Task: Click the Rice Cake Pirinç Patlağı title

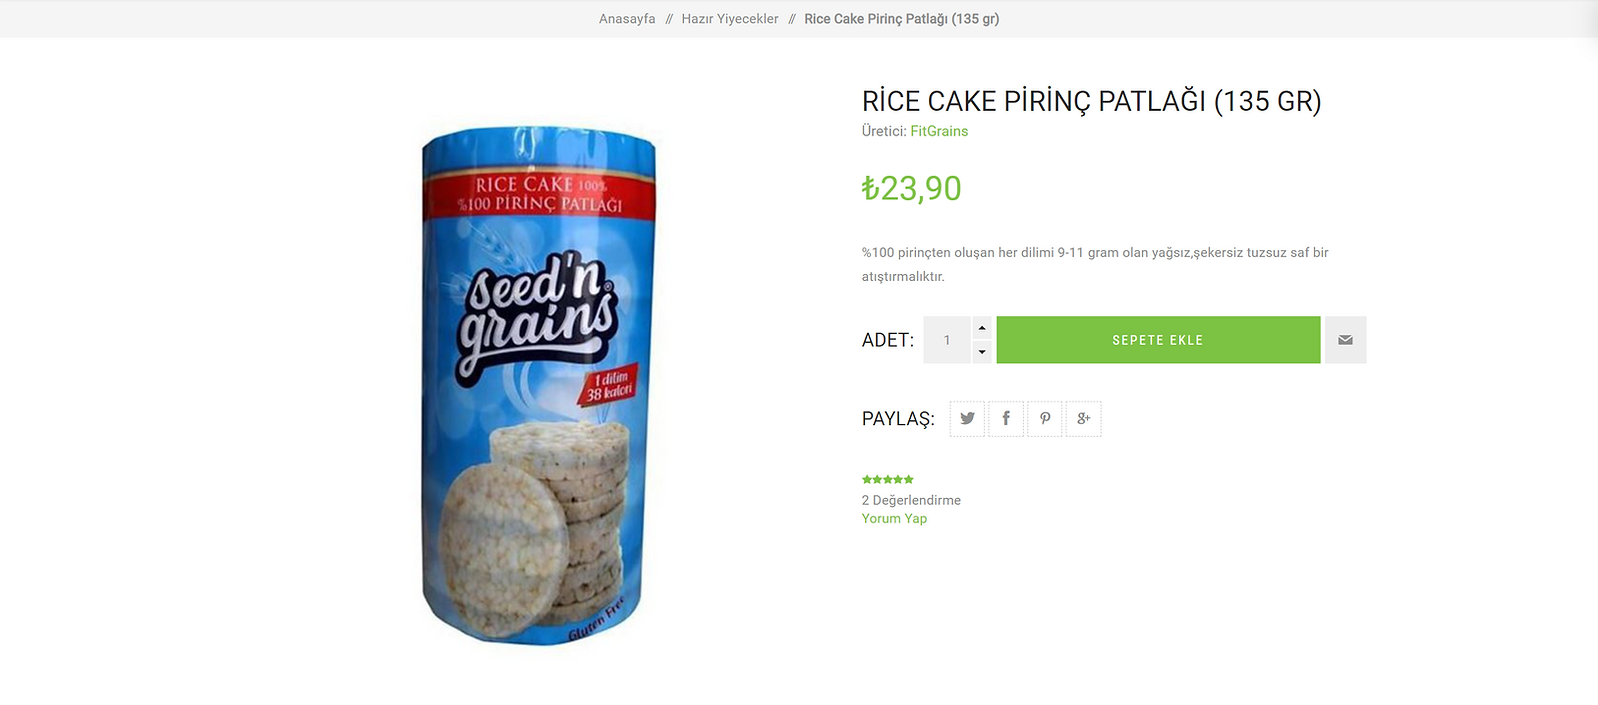Action: 1092,101
